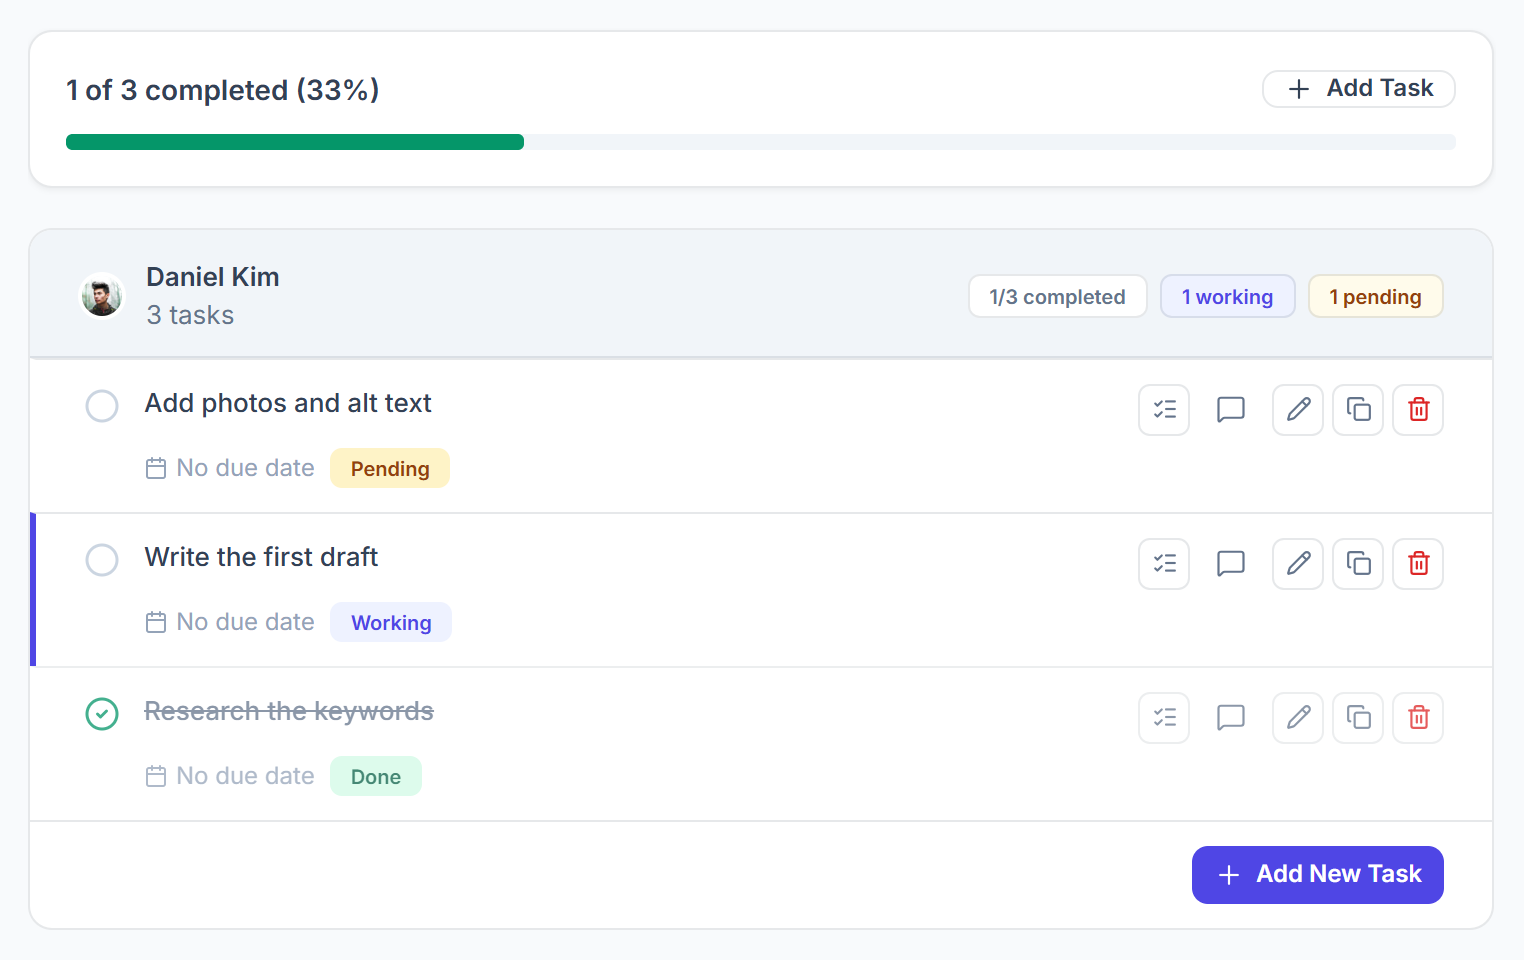Click No due date on Add photos task
Screen dimensions: 1524x960
click(x=246, y=468)
